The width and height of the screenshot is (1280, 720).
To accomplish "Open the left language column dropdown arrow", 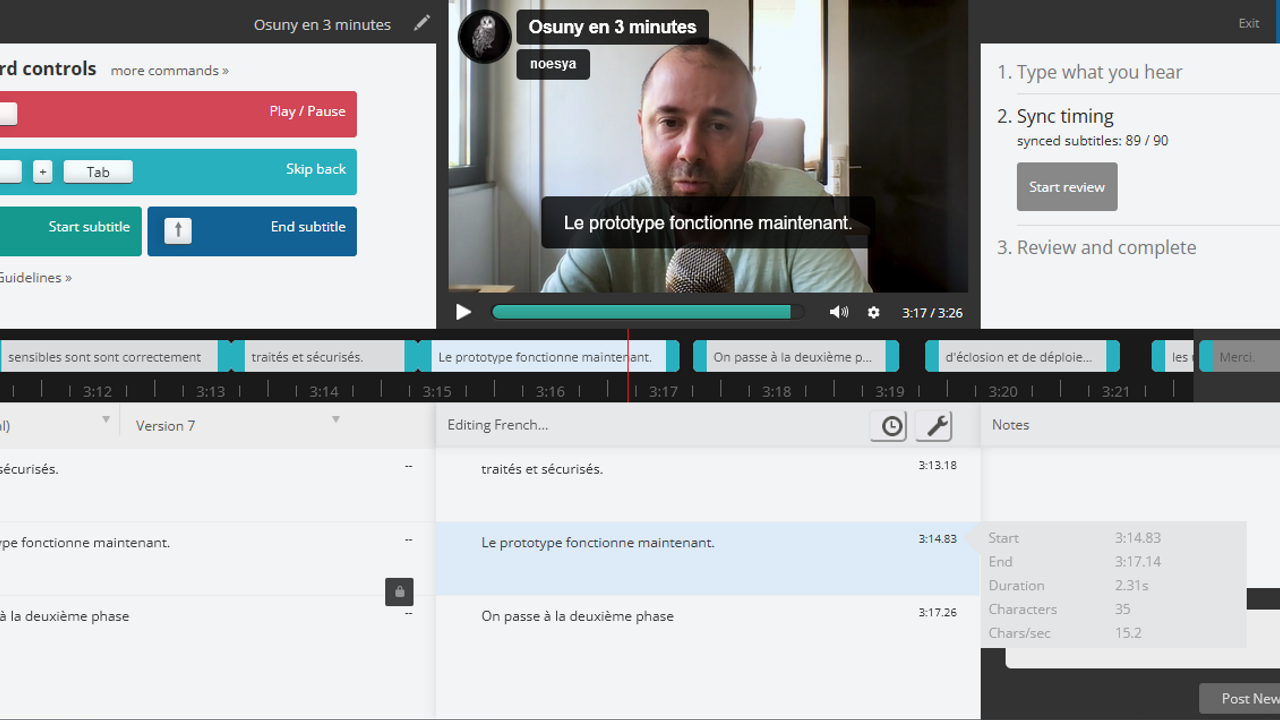I will 106,420.
